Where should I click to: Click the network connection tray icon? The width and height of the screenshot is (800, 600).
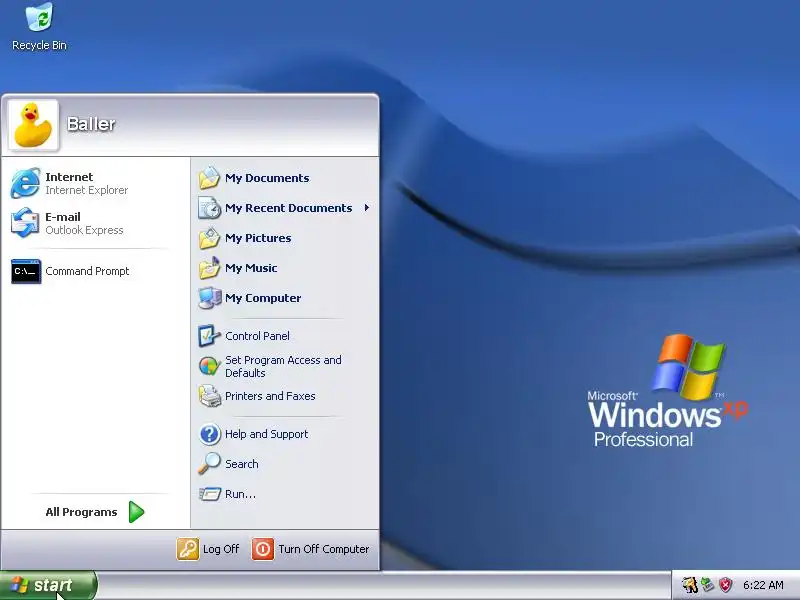coord(707,585)
